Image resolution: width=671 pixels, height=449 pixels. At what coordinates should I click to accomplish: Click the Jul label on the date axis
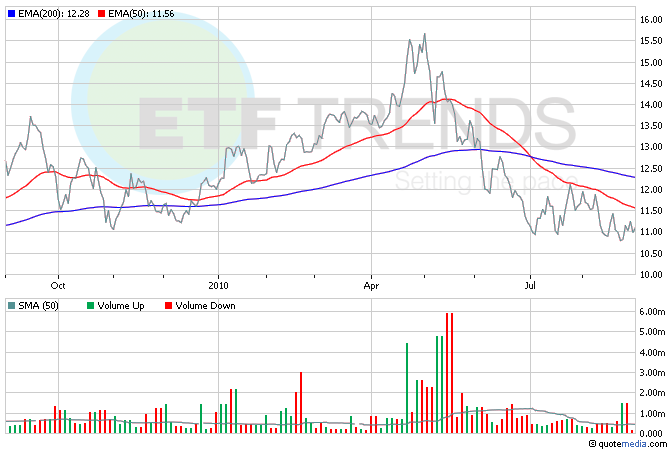point(530,285)
